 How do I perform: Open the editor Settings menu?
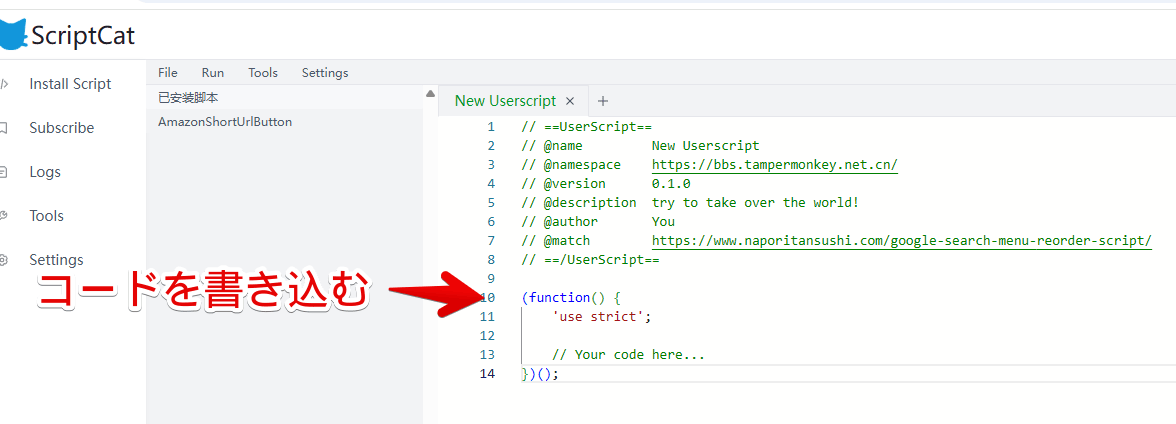tap(325, 73)
